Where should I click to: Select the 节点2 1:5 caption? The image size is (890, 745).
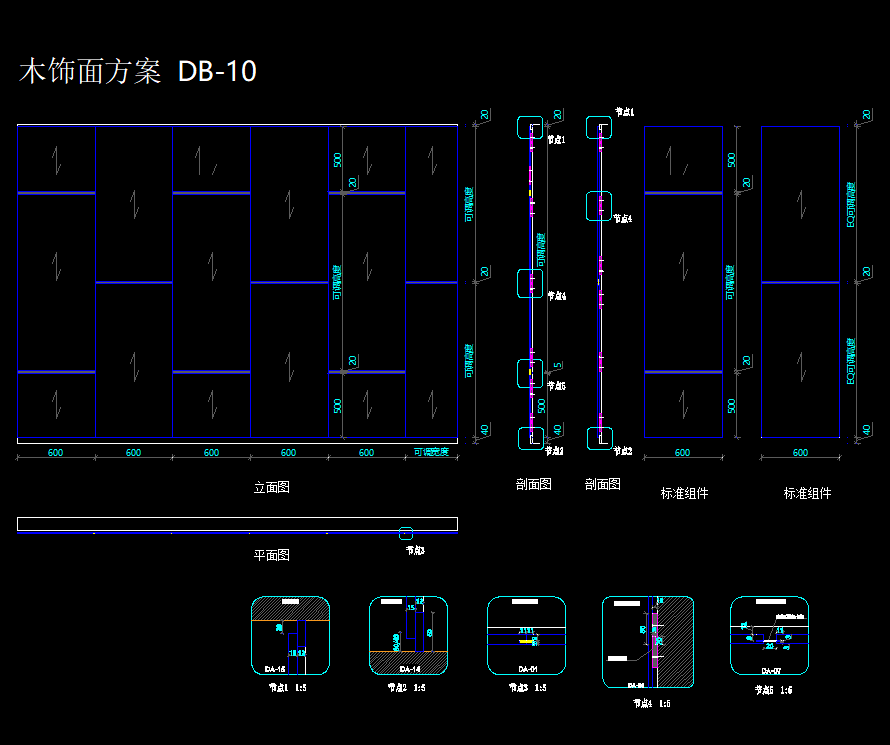[406, 688]
